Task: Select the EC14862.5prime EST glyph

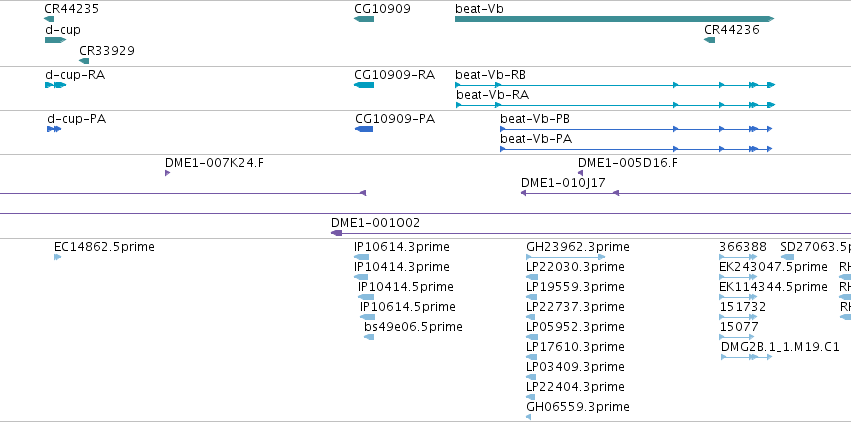Action: pyautogui.click(x=58, y=257)
